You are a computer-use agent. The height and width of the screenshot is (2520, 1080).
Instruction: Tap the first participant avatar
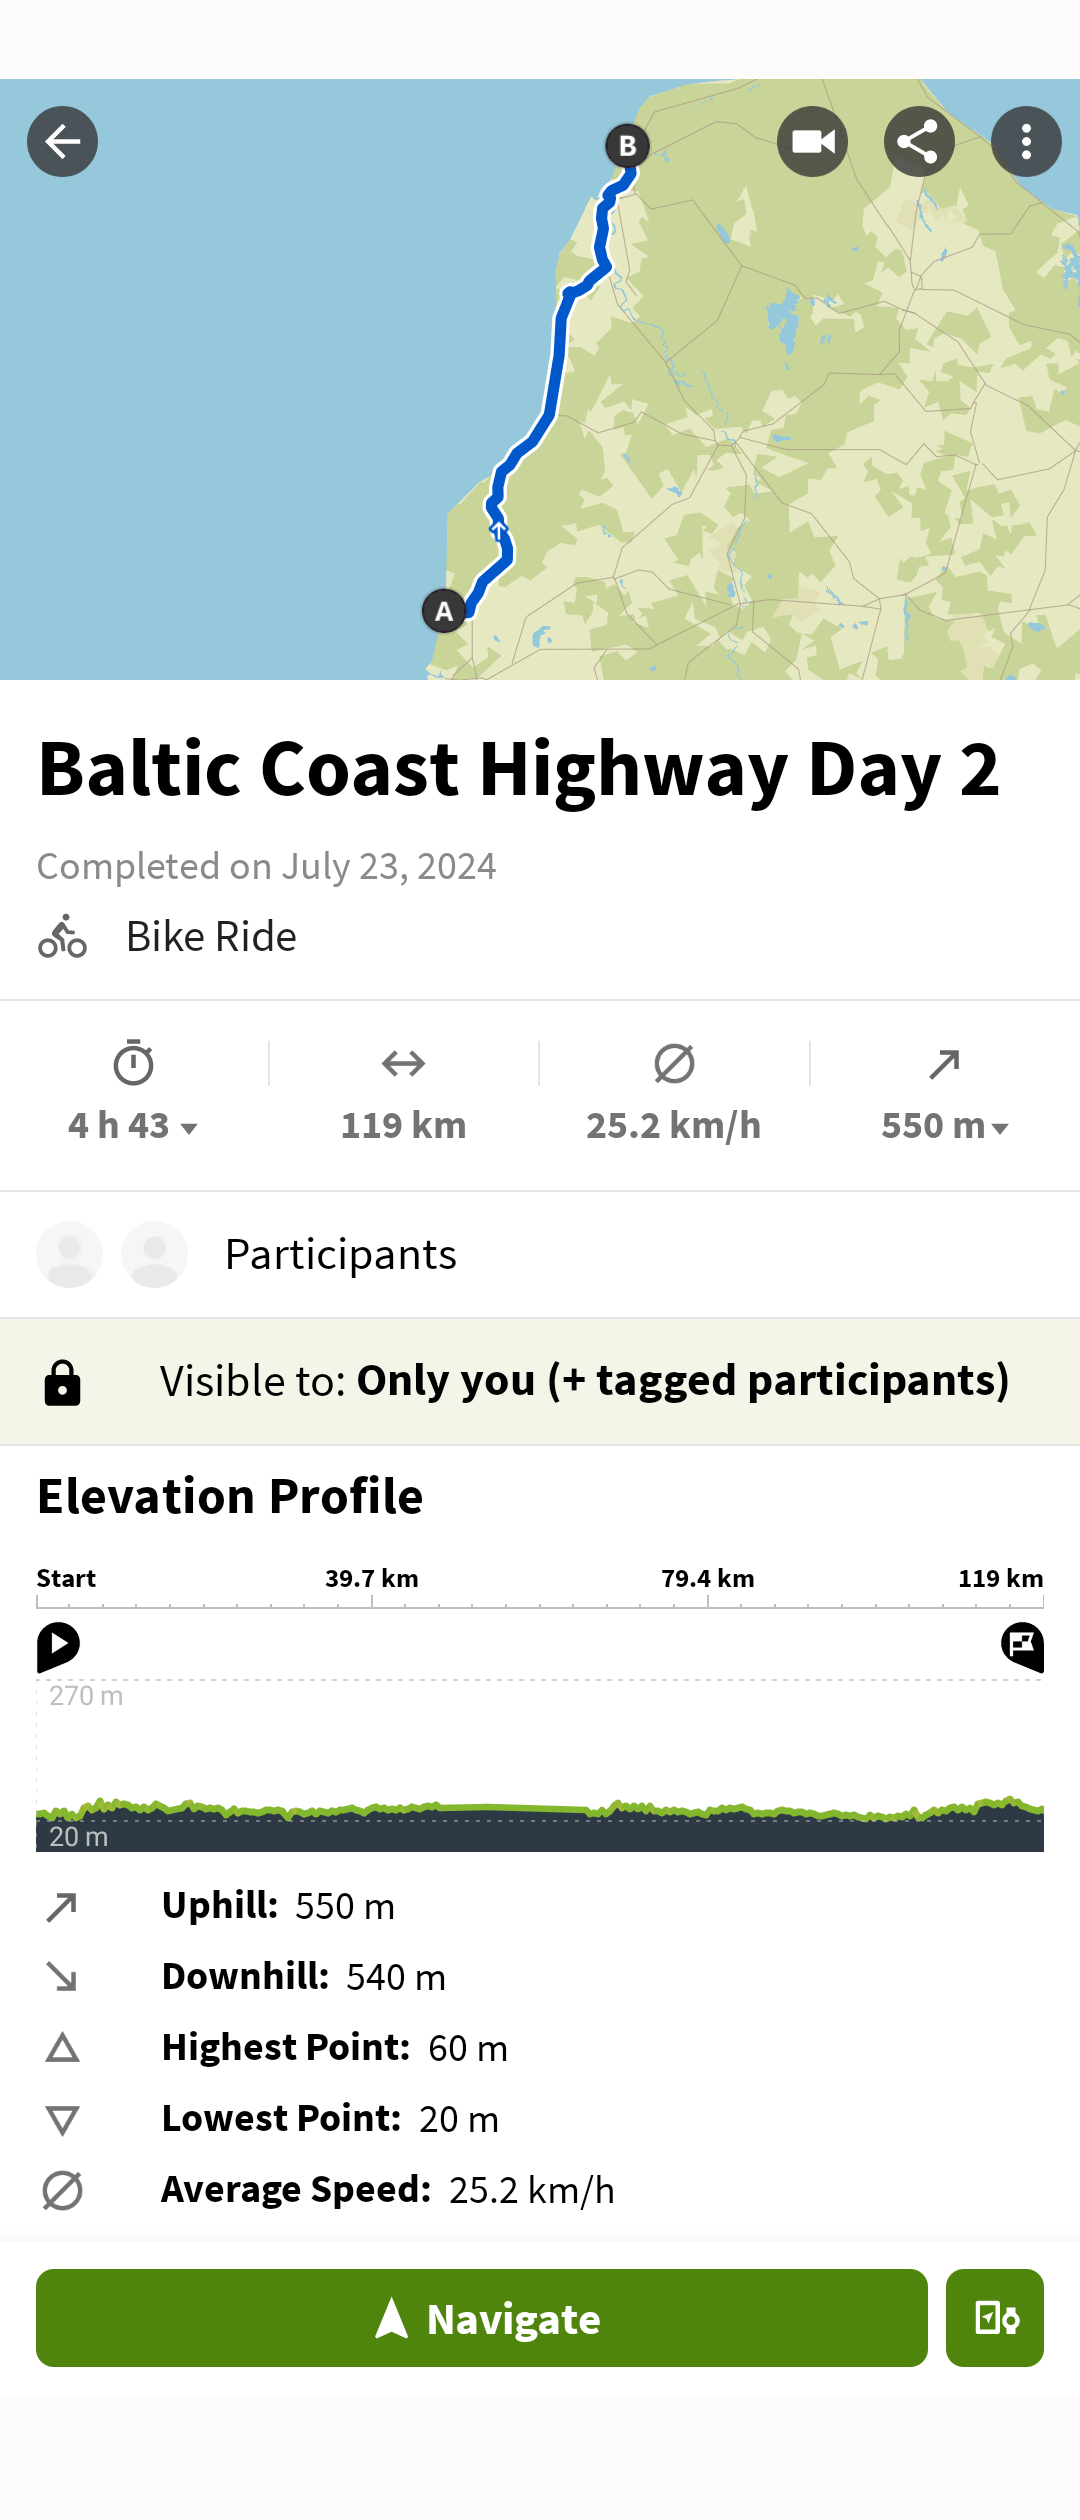[x=69, y=1254]
